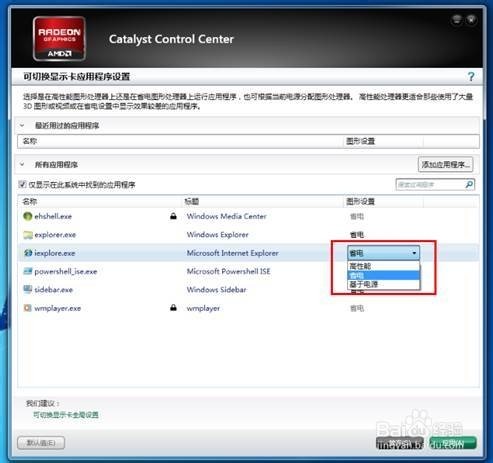Open help via the question mark icon
Viewport: 493px width, 463px height.
point(471,77)
